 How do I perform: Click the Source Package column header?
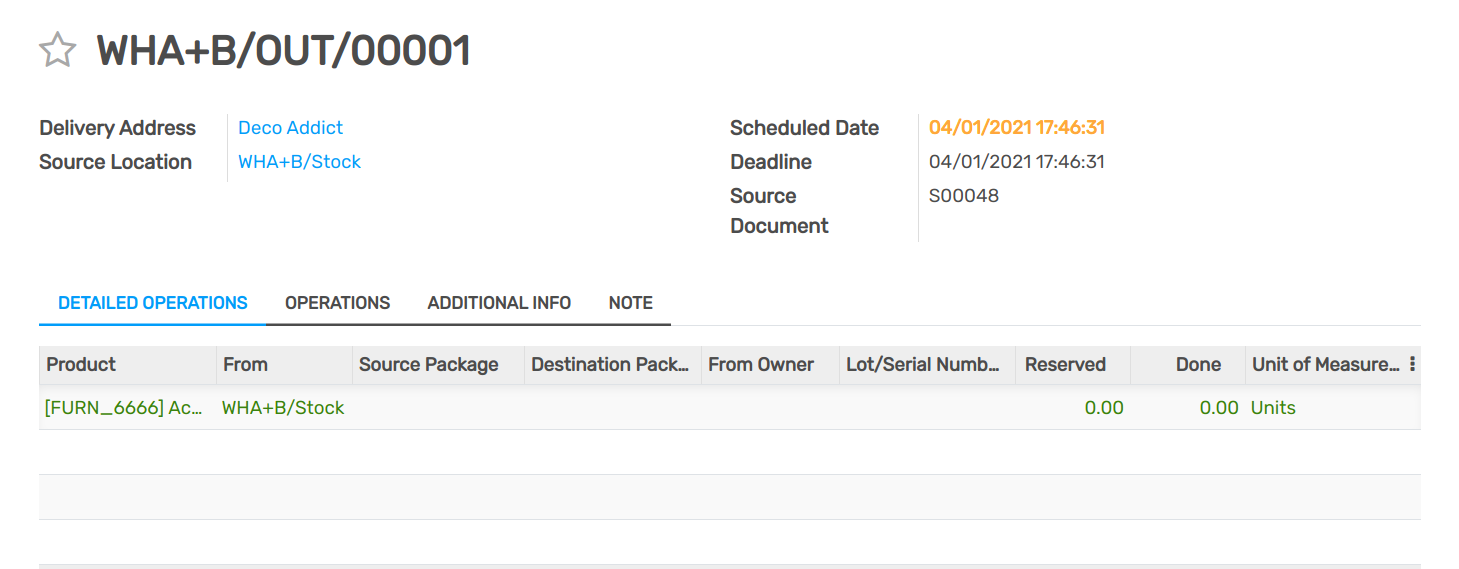click(428, 365)
